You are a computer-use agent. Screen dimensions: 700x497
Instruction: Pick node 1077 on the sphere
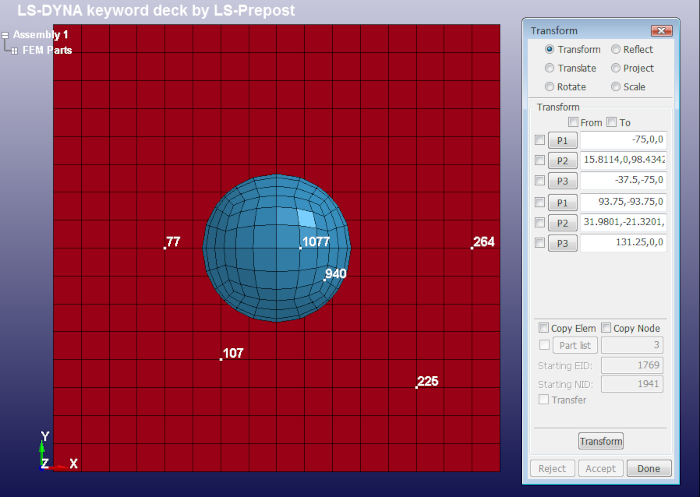tap(300, 246)
